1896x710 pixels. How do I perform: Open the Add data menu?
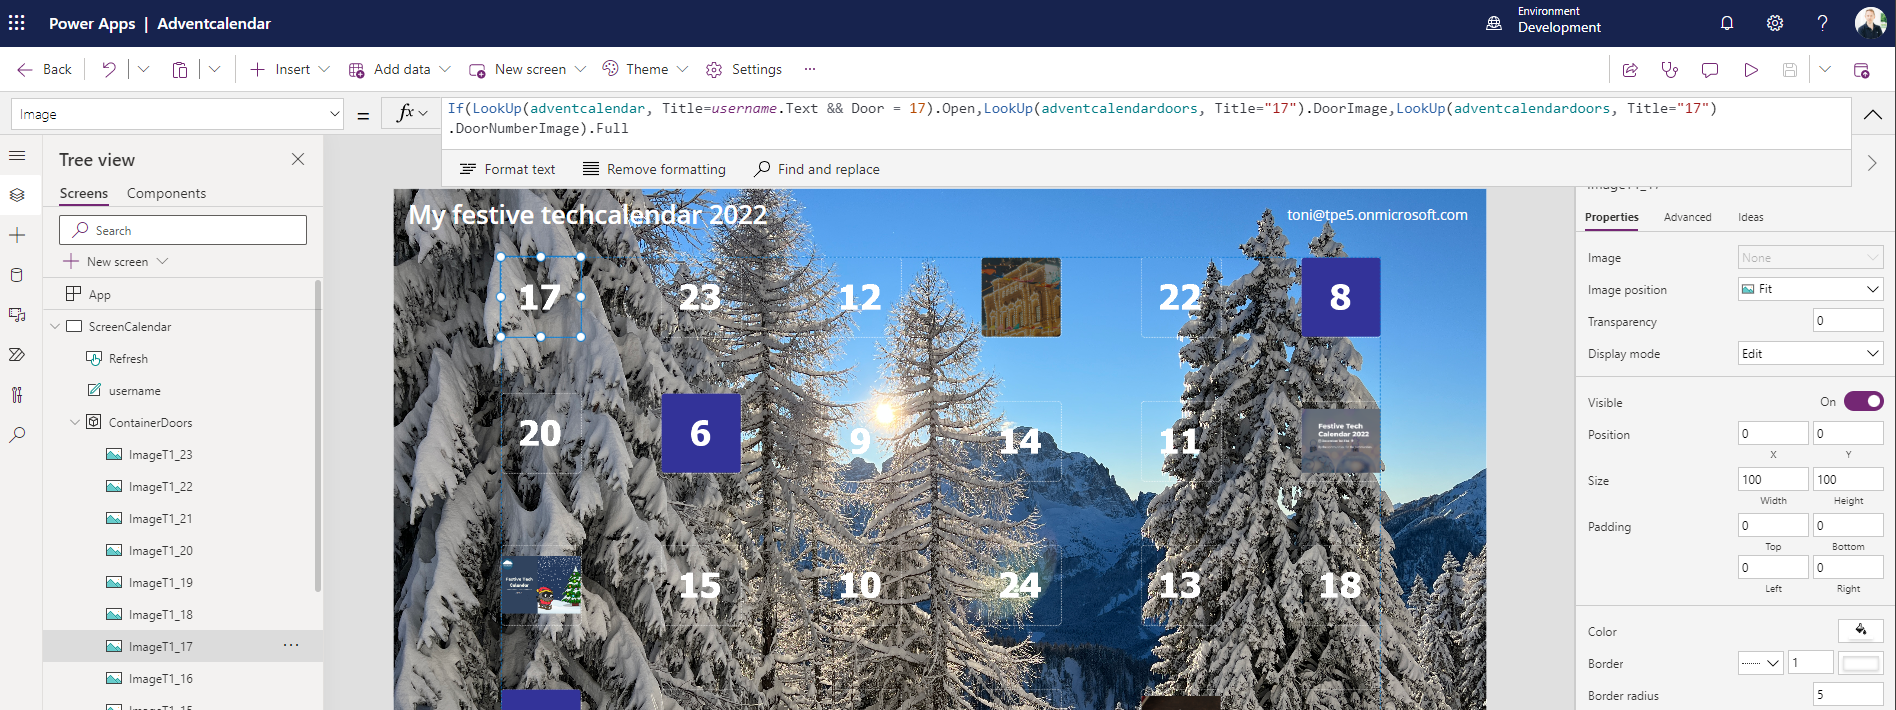(400, 69)
